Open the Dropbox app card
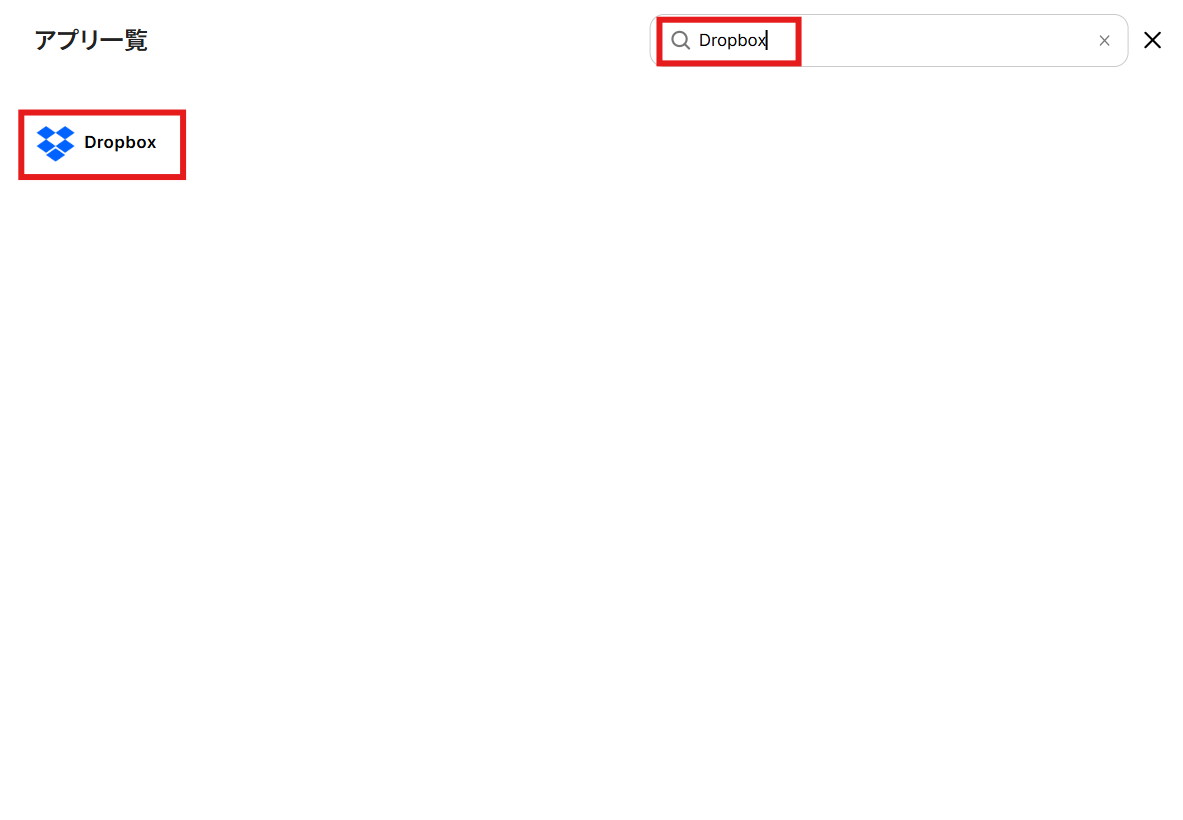The width and height of the screenshot is (1183, 820). pyautogui.click(x=102, y=144)
